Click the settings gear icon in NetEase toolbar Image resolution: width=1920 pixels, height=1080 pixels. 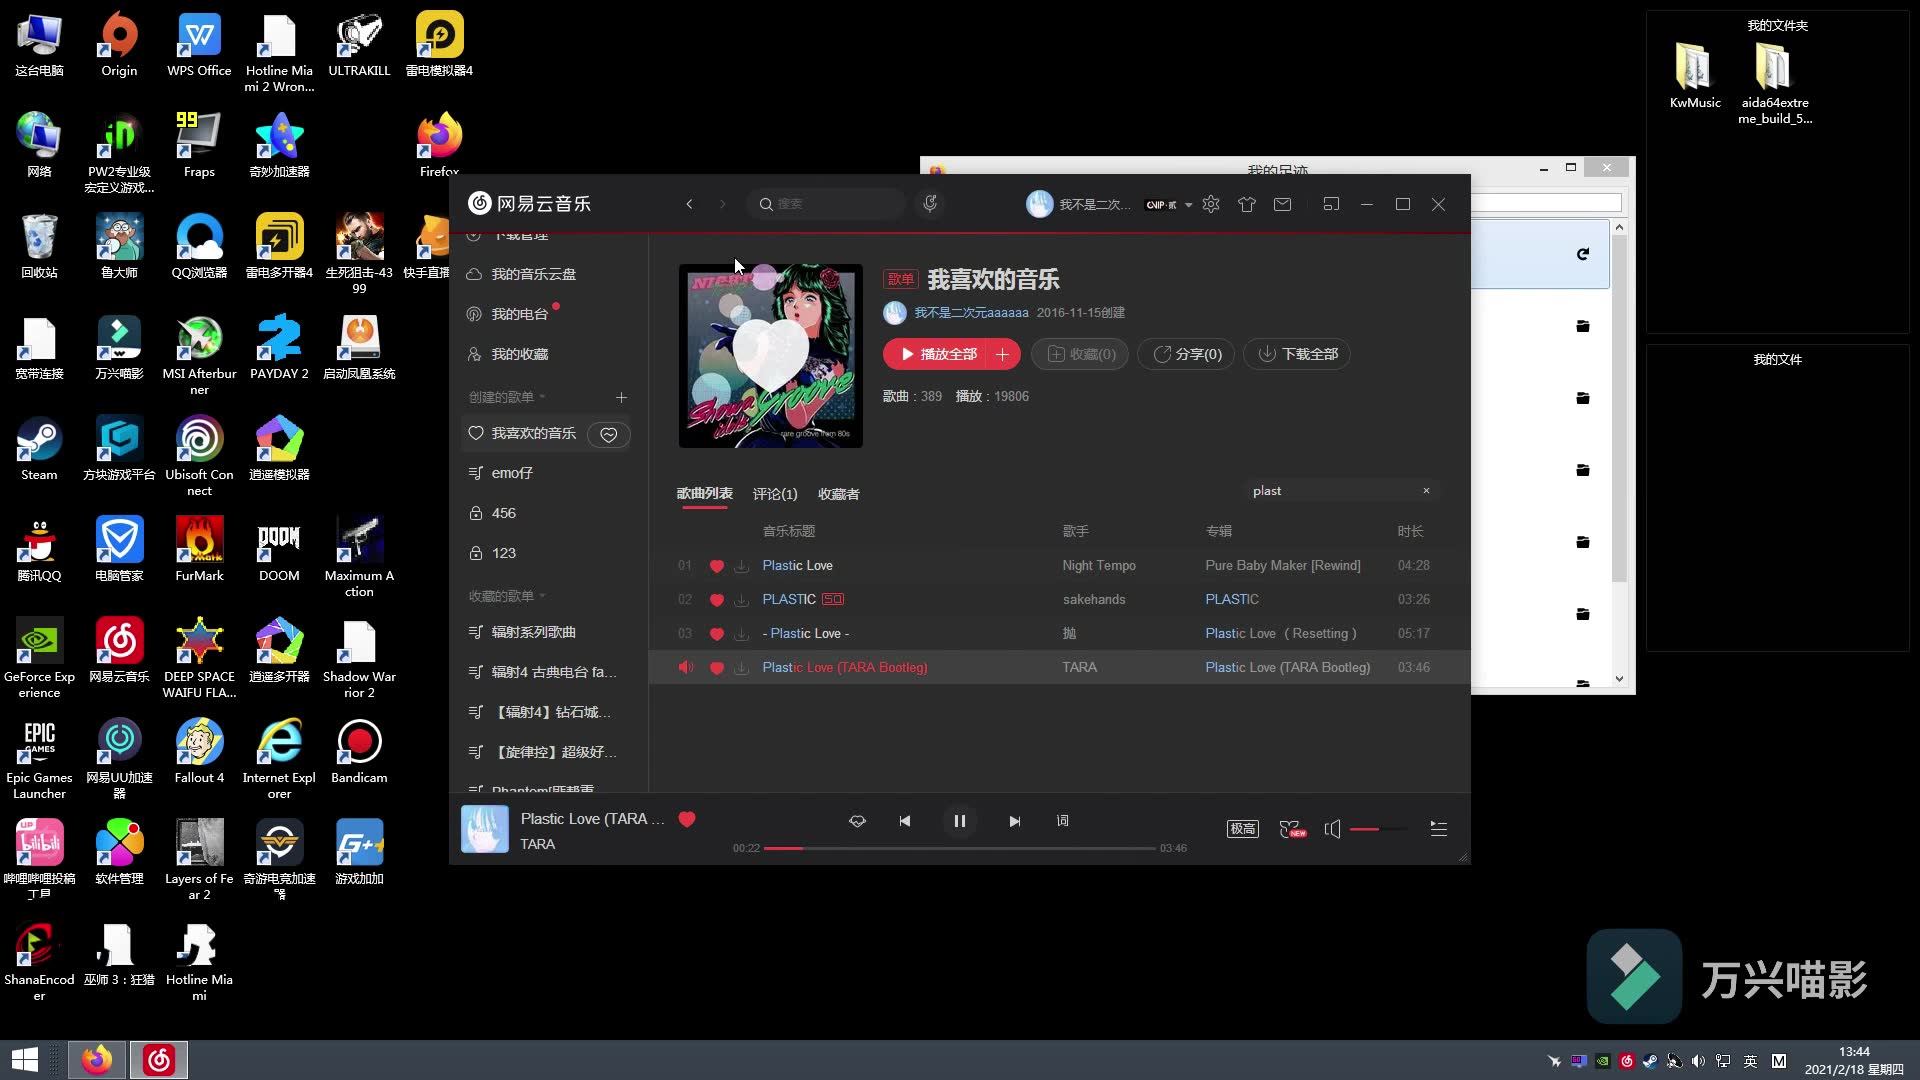pos(1211,203)
